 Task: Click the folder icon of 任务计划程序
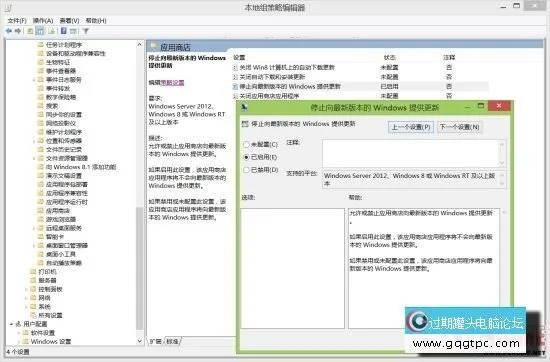point(40,45)
